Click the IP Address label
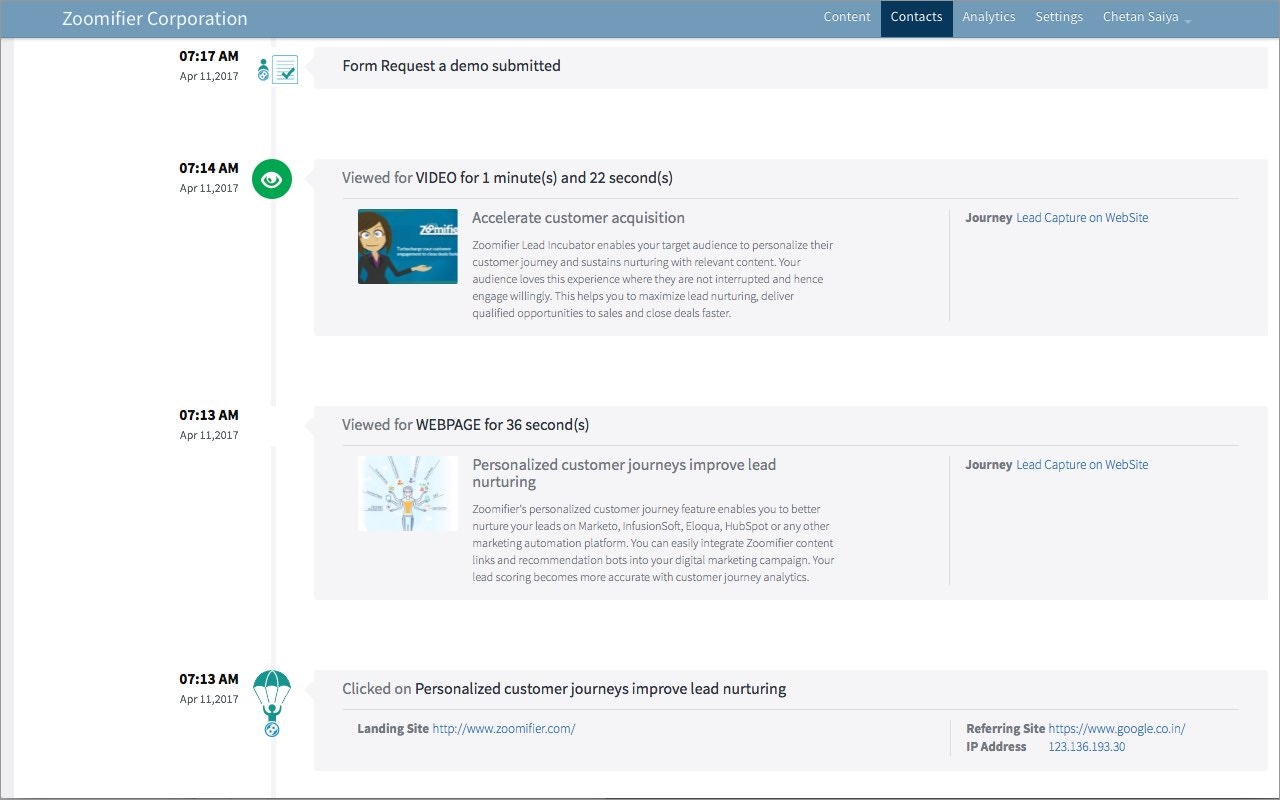1280x800 pixels. [996, 747]
